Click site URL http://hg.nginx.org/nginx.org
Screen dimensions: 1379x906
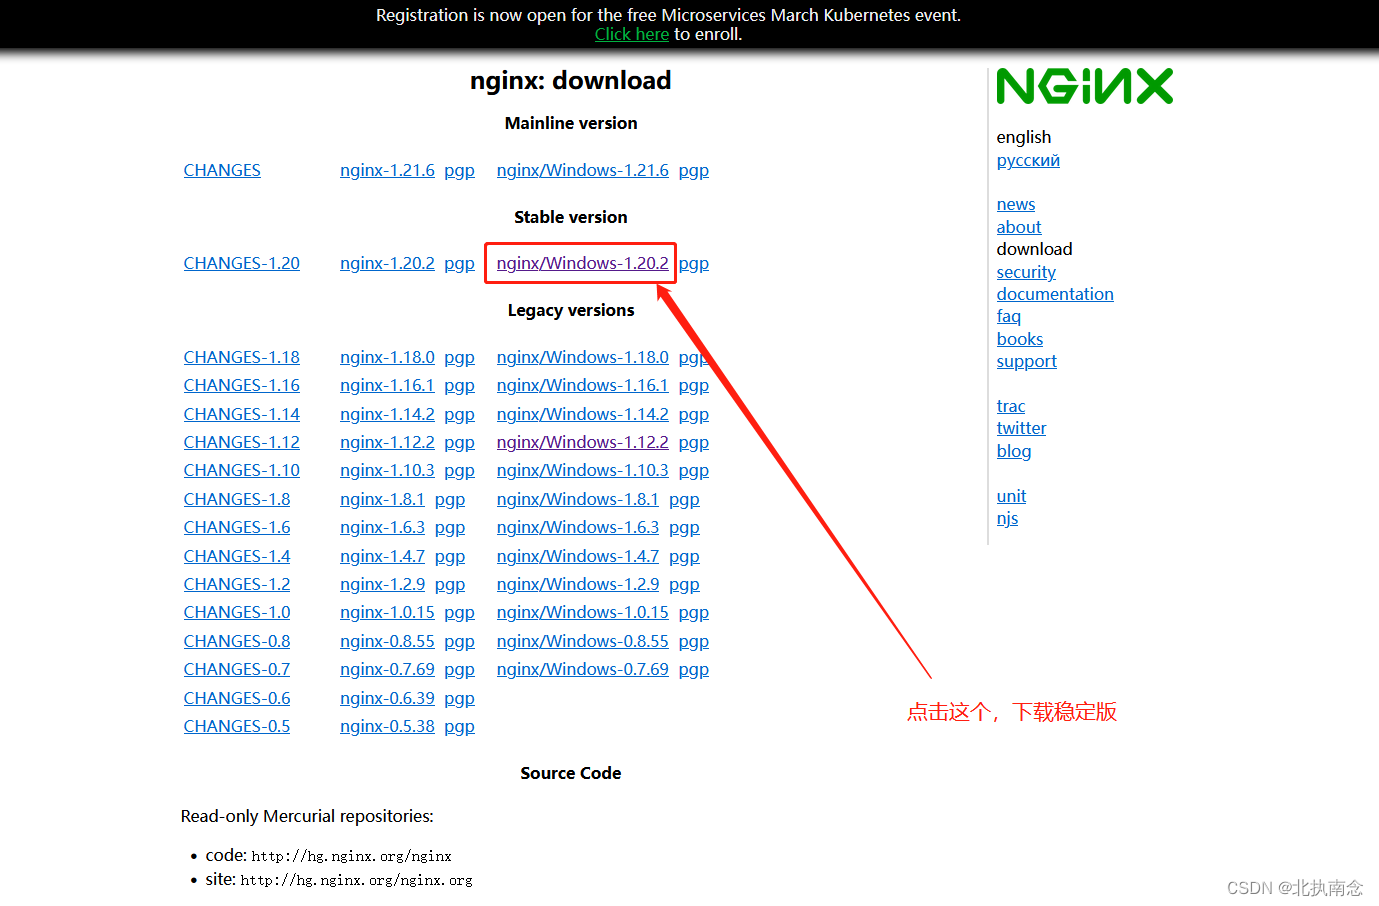[x=356, y=880]
